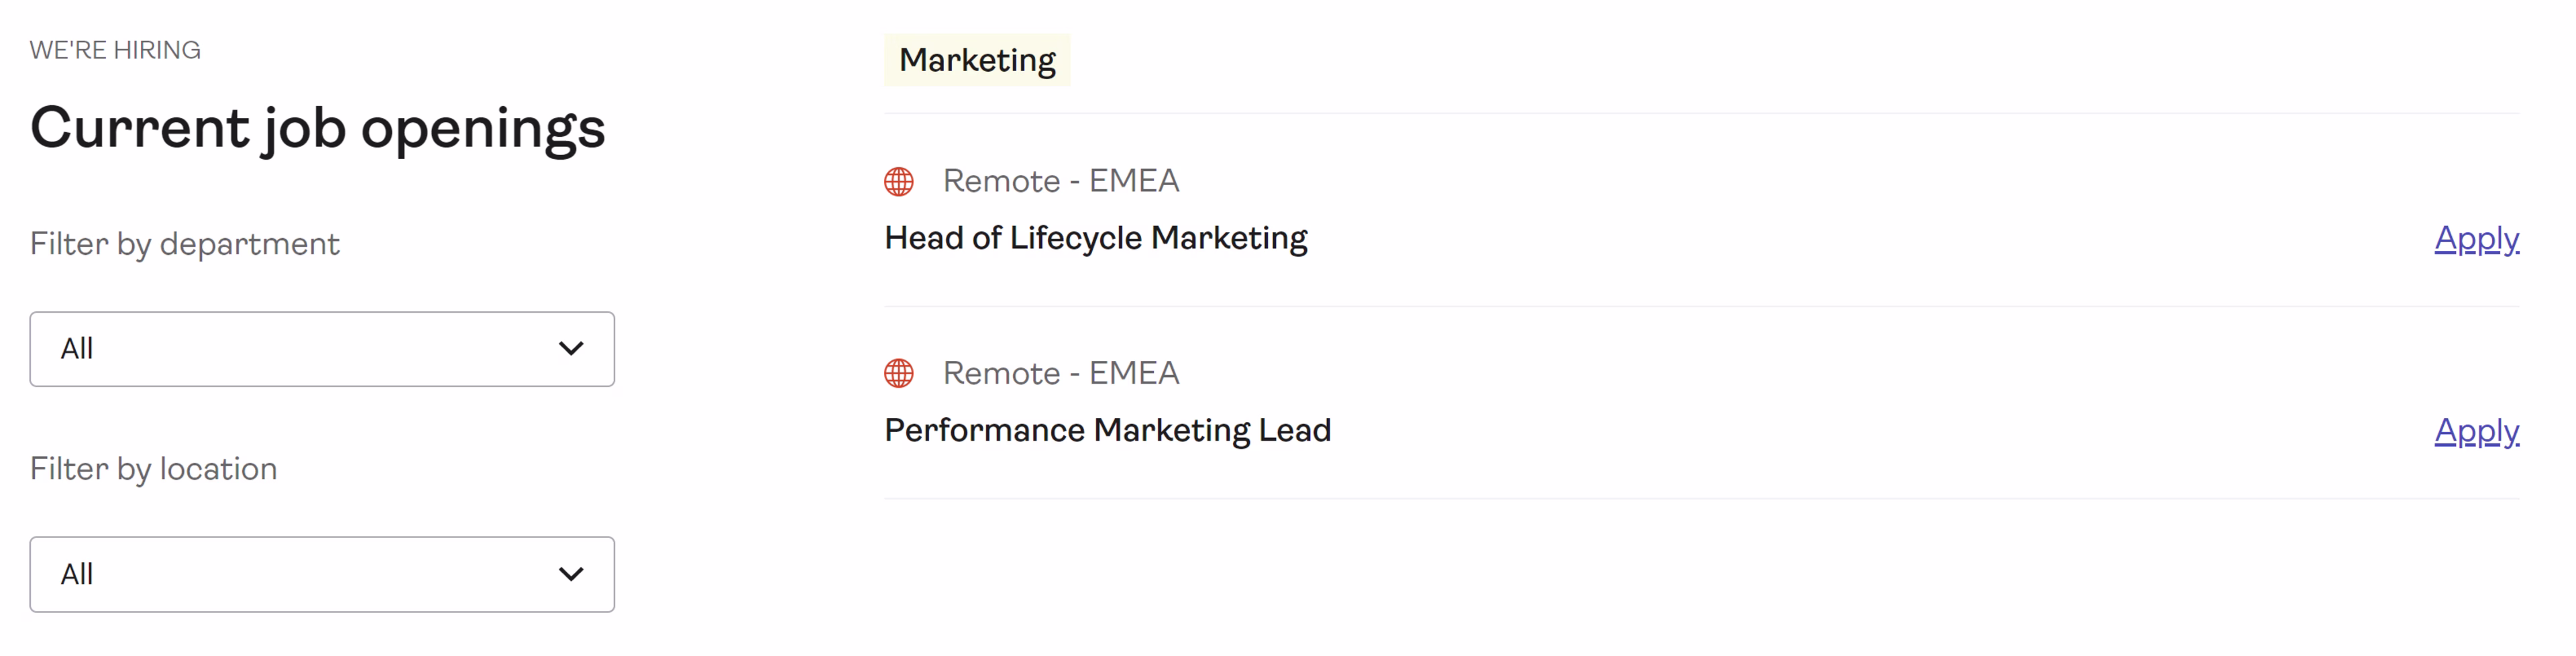Select the "All" value in the location filter

pyautogui.click(x=77, y=574)
